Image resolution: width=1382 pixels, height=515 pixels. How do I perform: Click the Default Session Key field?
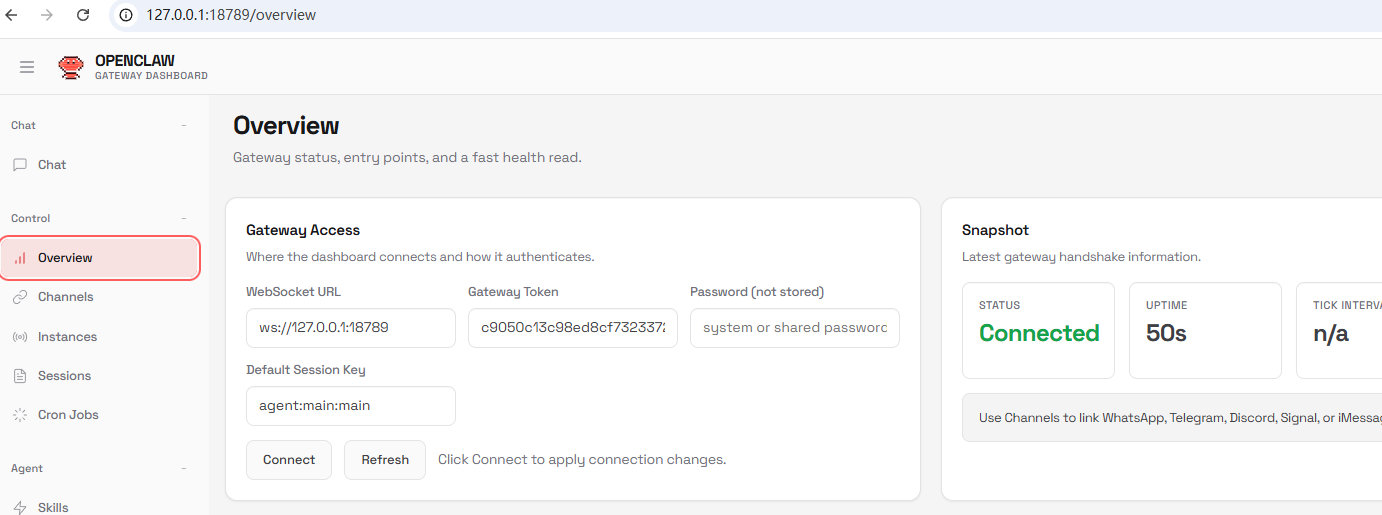351,406
